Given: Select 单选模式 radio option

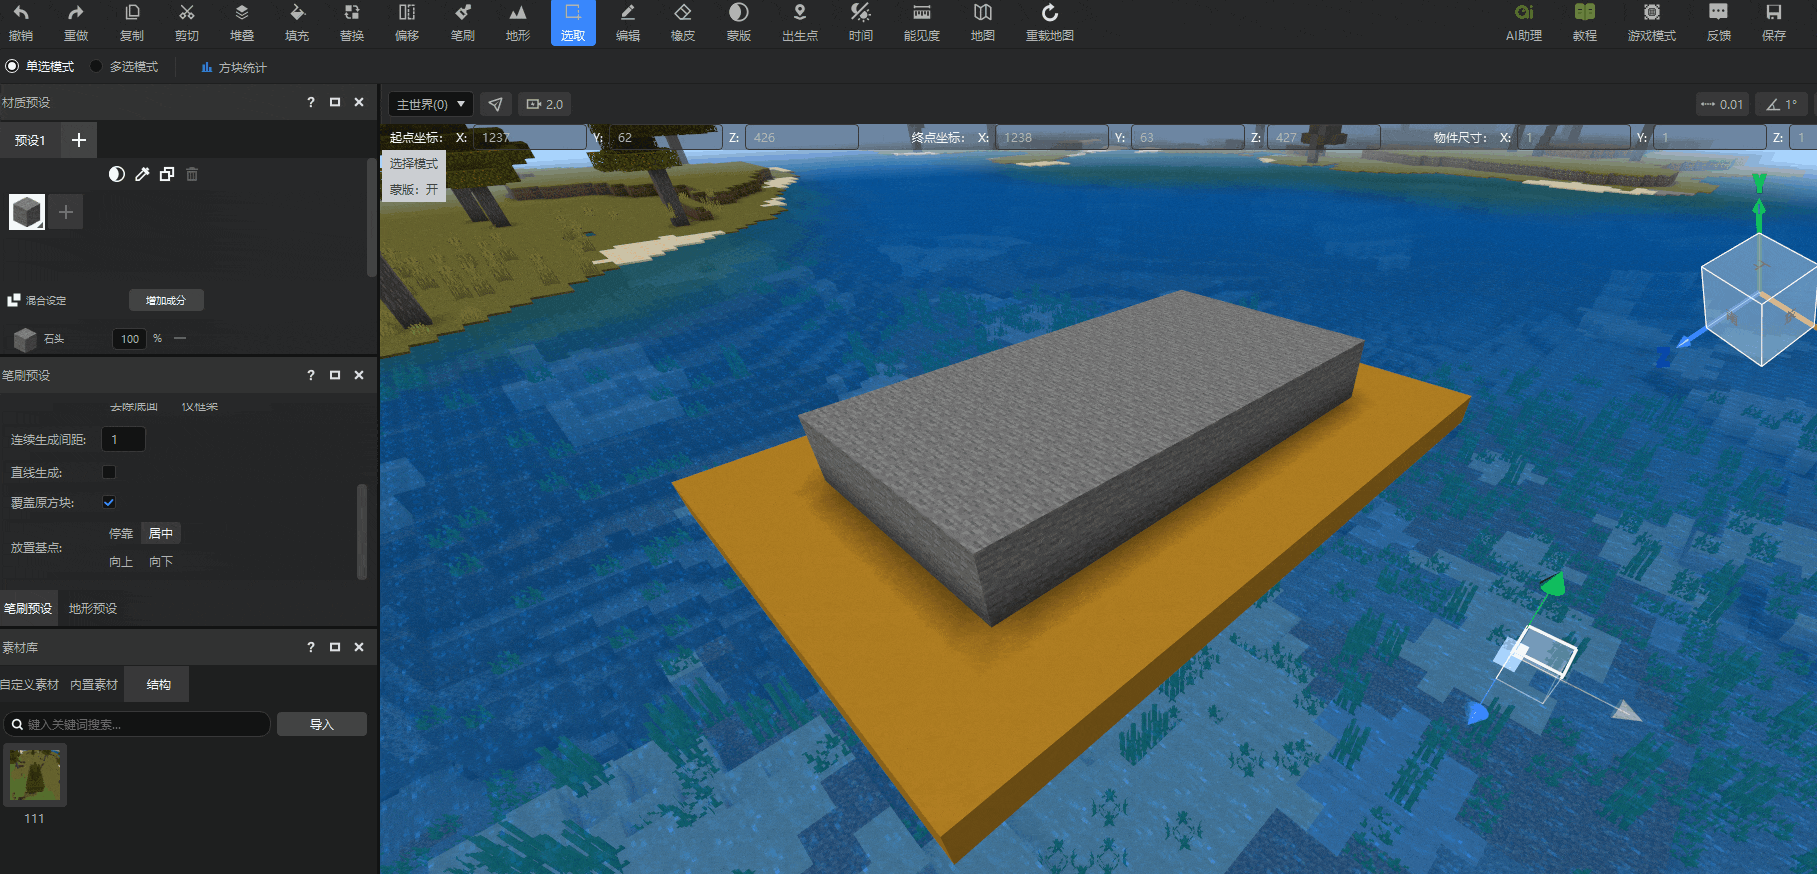Looking at the screenshot, I should coord(40,67).
